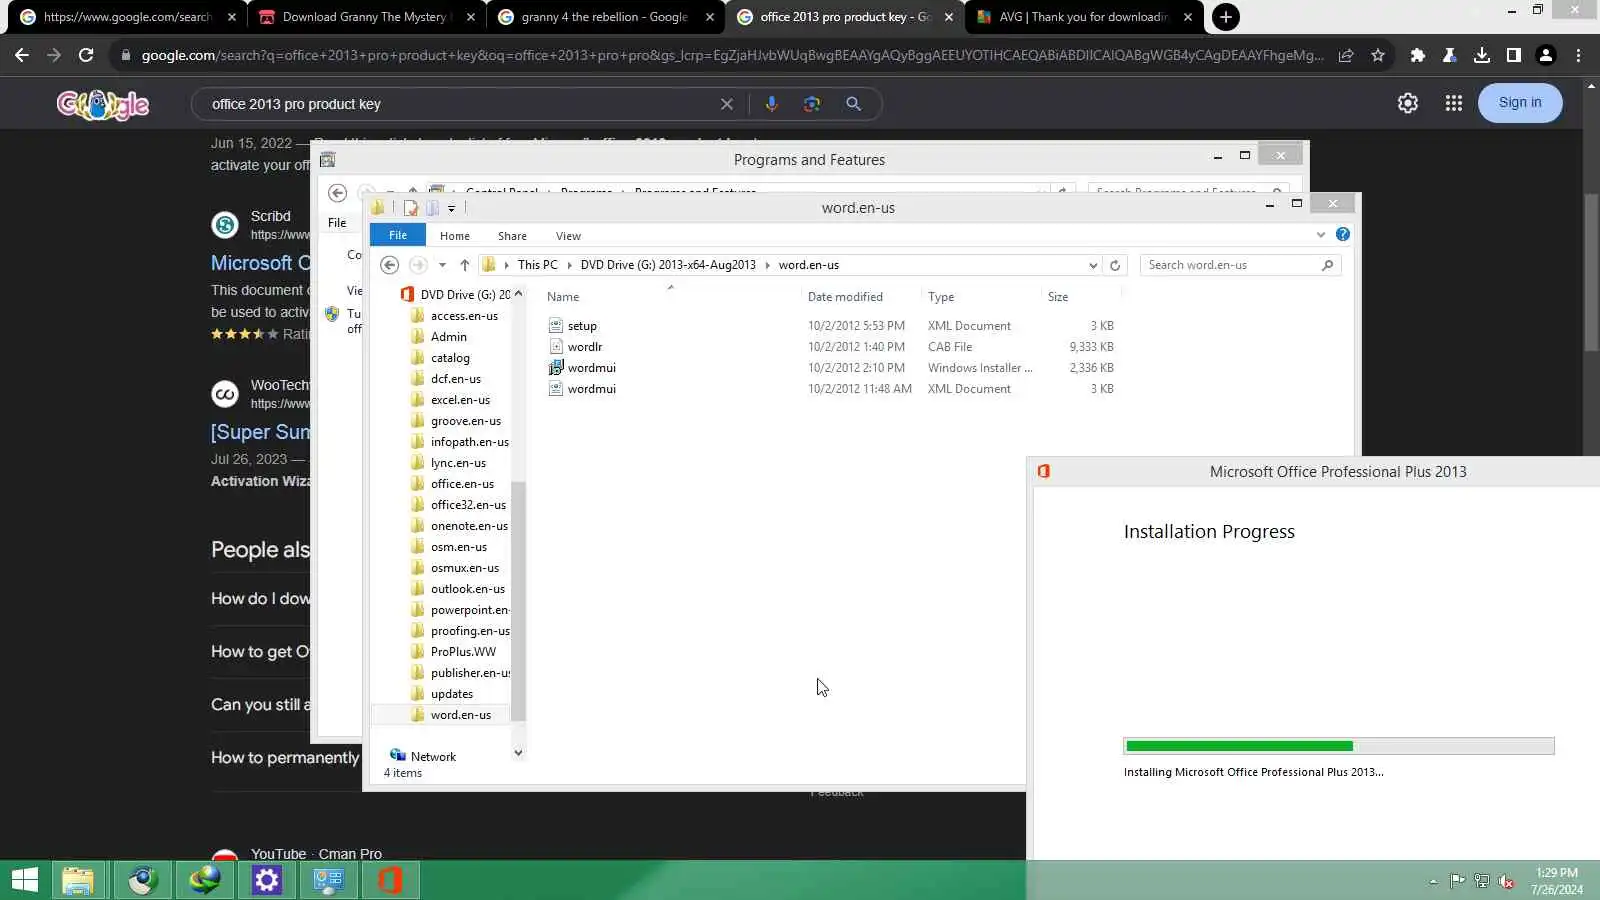Start voice search with the microphone icon
This screenshot has width=1600, height=900.
pyautogui.click(x=771, y=103)
